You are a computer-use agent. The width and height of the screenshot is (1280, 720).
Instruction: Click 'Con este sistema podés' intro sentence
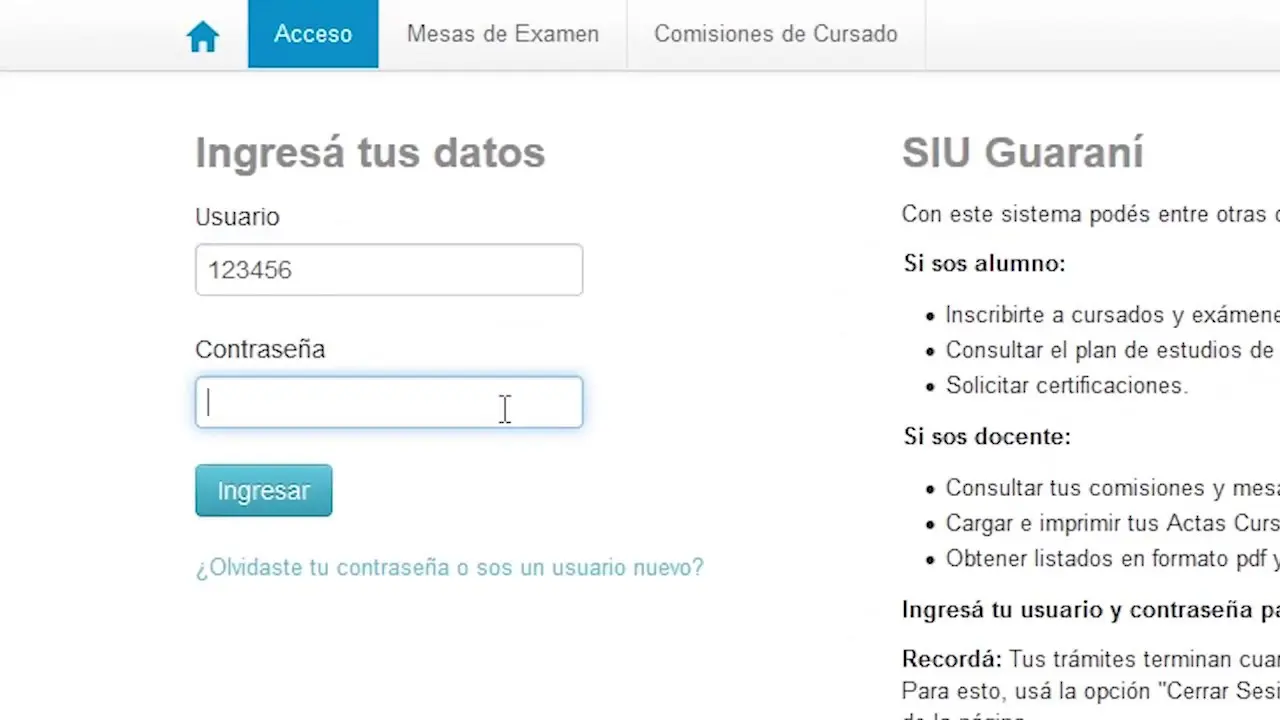1090,214
